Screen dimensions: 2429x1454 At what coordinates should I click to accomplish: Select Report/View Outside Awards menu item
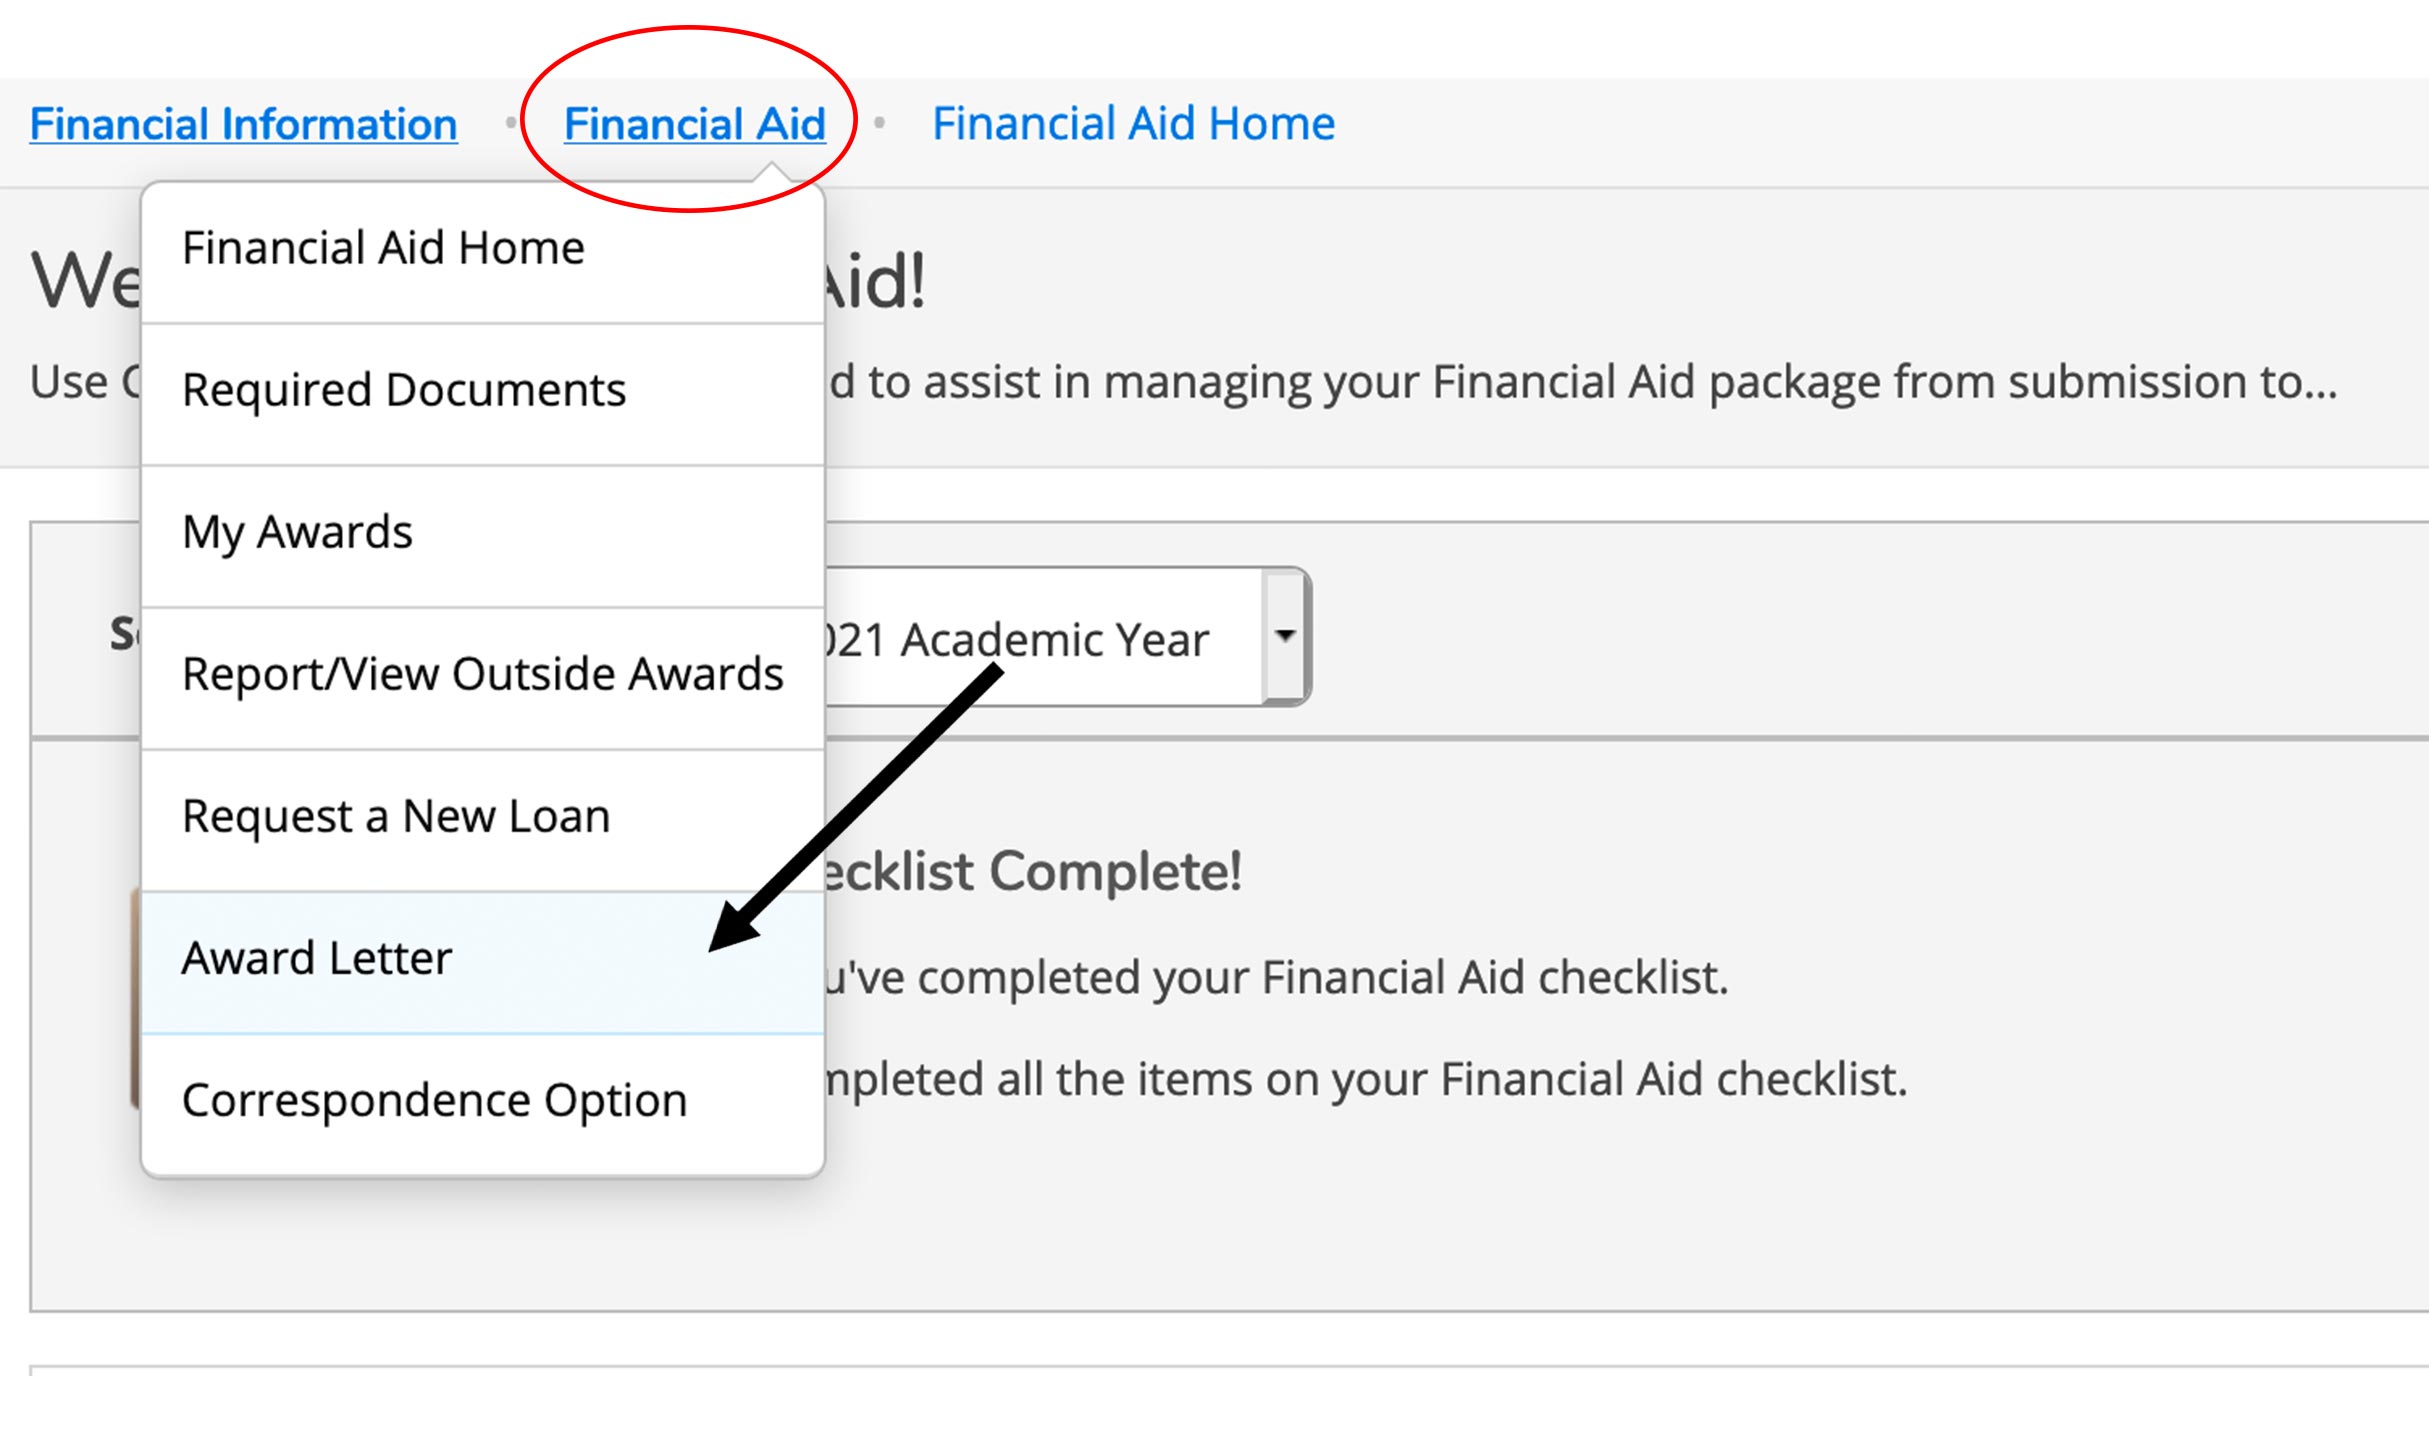[482, 674]
